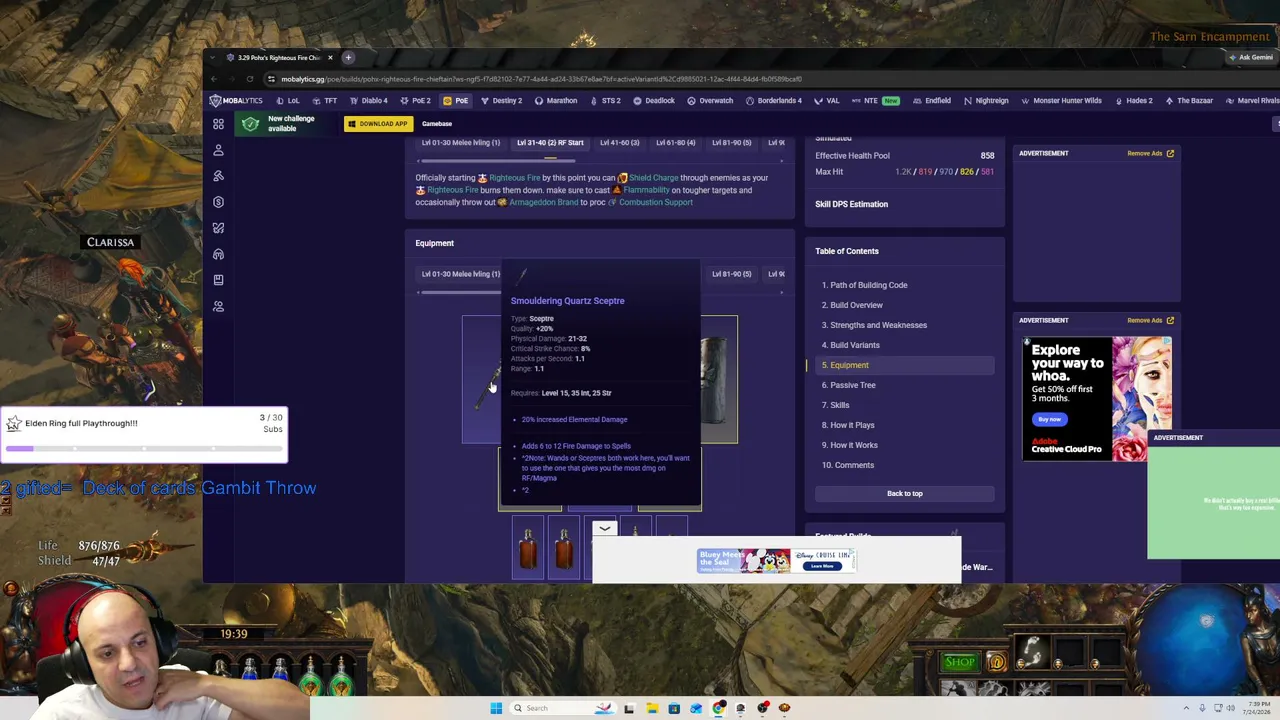Open the Overwatch game section
The height and width of the screenshot is (720, 1280).
[710, 100]
